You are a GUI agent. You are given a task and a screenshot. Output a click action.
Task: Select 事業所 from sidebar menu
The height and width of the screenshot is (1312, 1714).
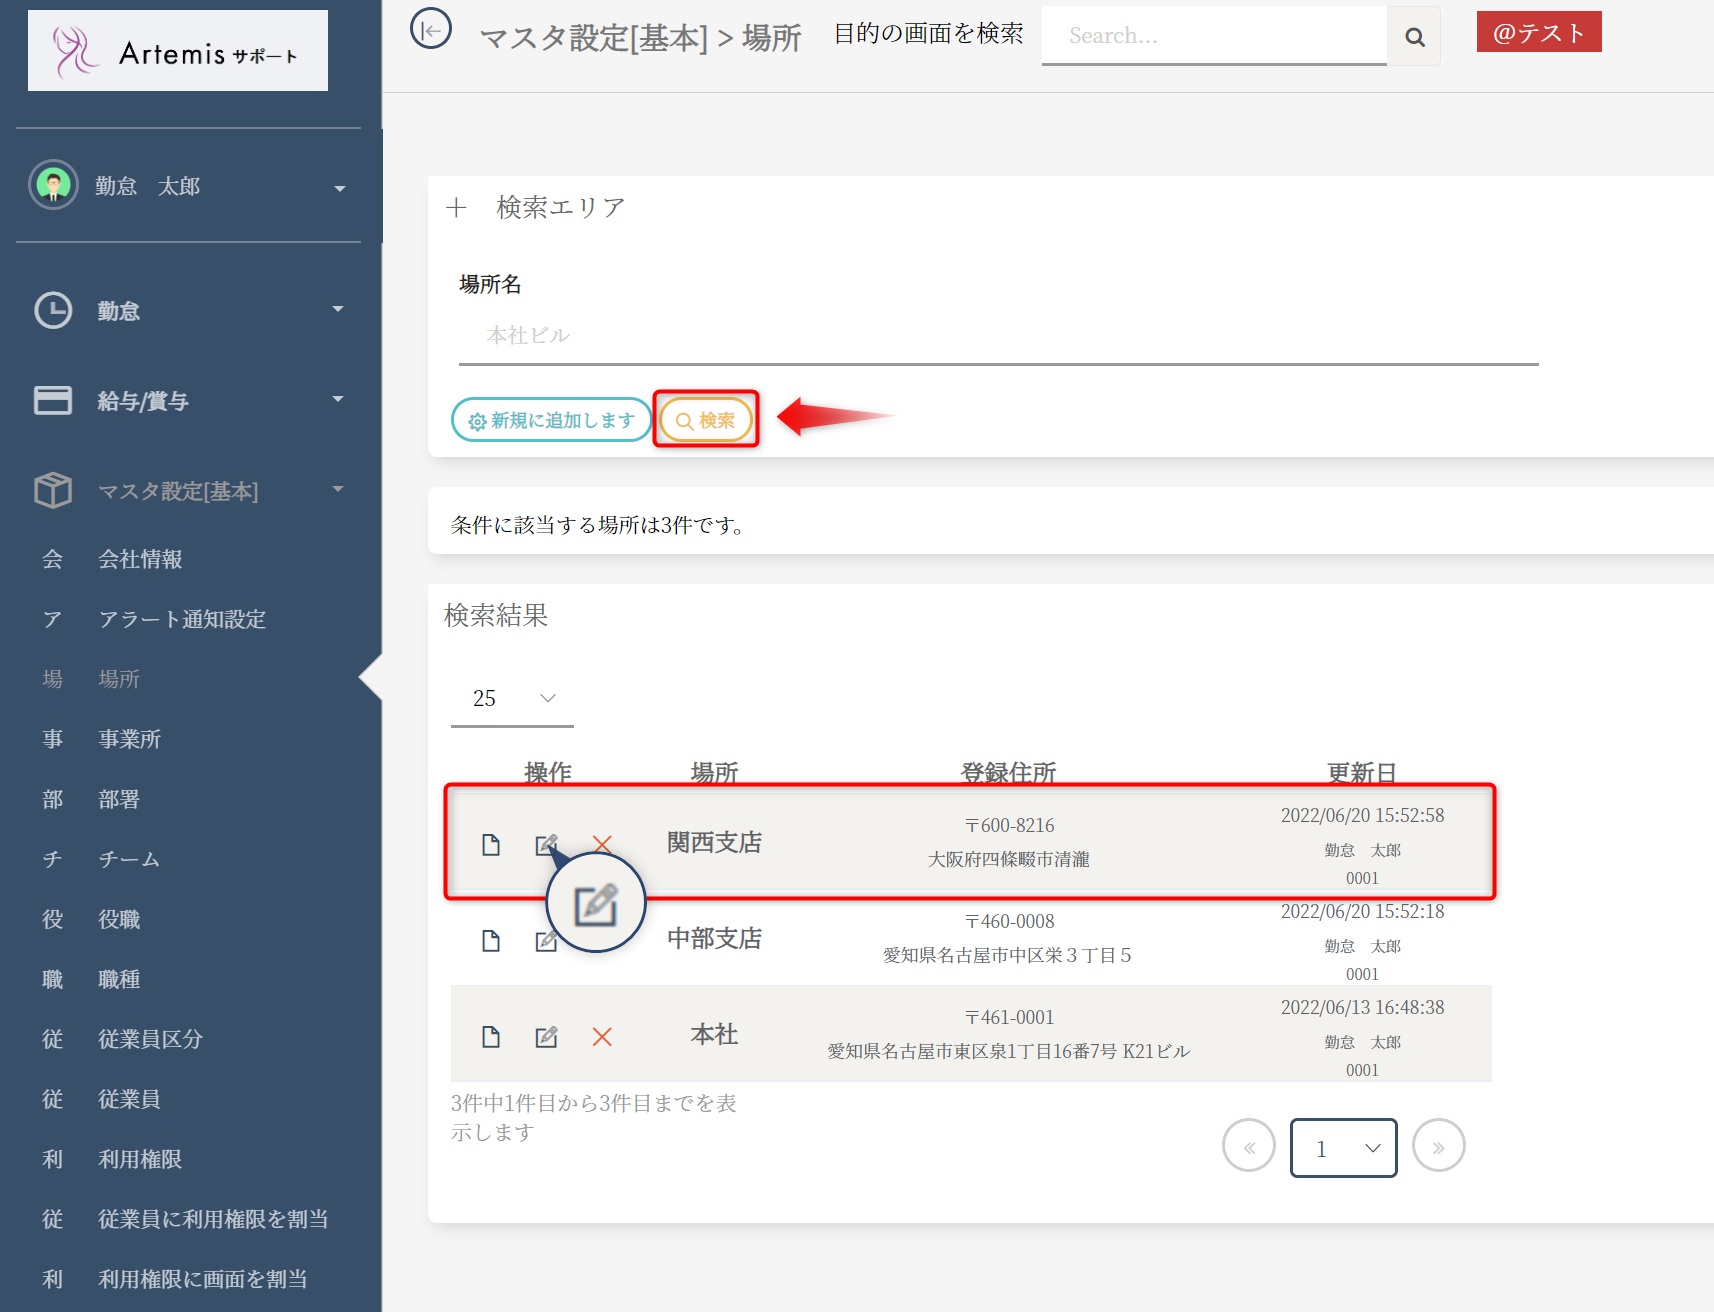click(x=130, y=740)
